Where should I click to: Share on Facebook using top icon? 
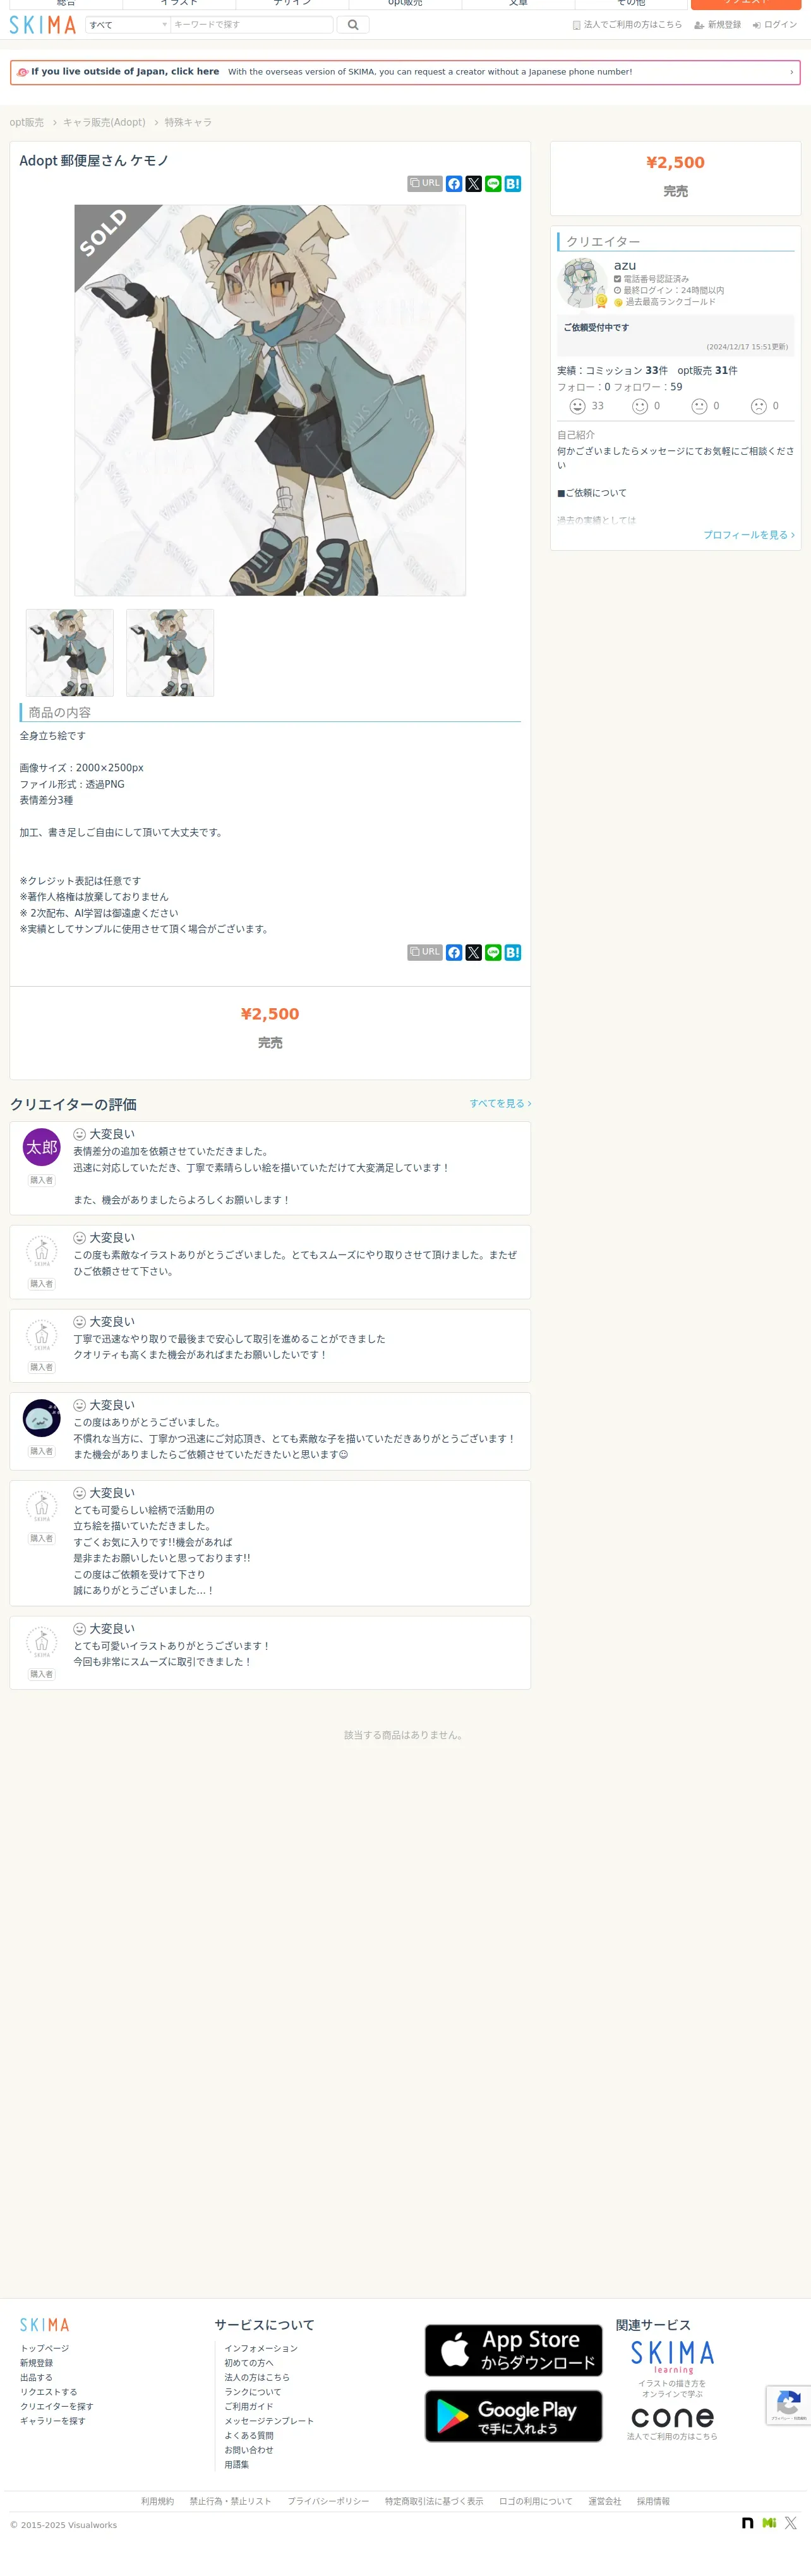point(454,184)
